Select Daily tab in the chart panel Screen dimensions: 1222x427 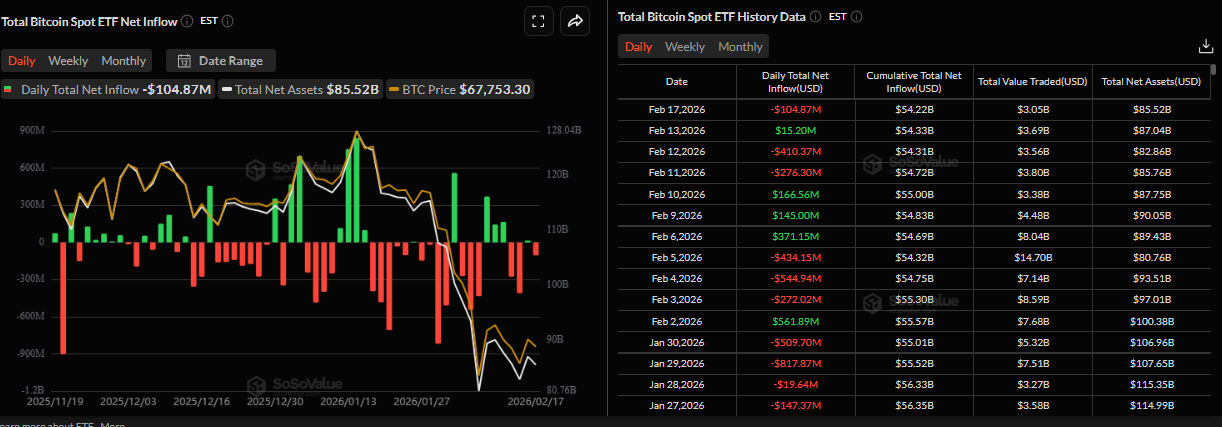tap(22, 61)
